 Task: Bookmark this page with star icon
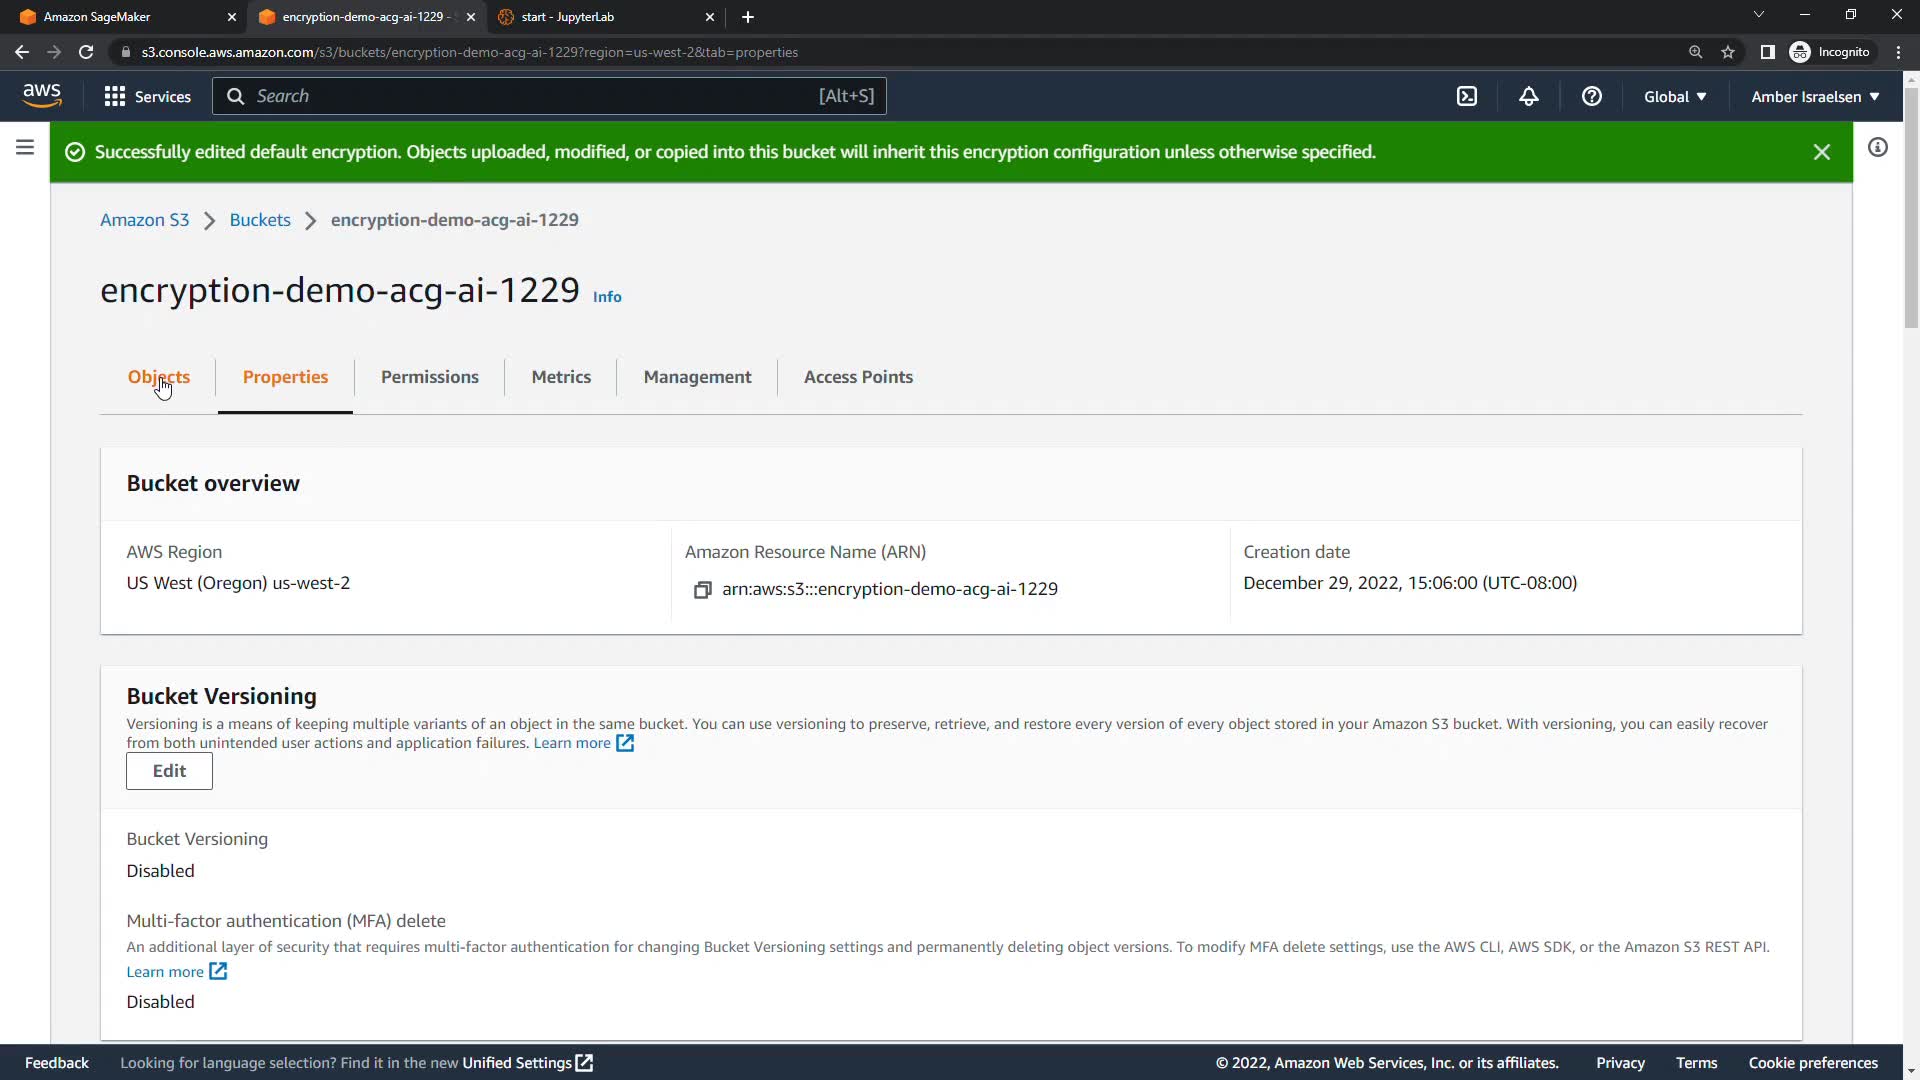1727,52
